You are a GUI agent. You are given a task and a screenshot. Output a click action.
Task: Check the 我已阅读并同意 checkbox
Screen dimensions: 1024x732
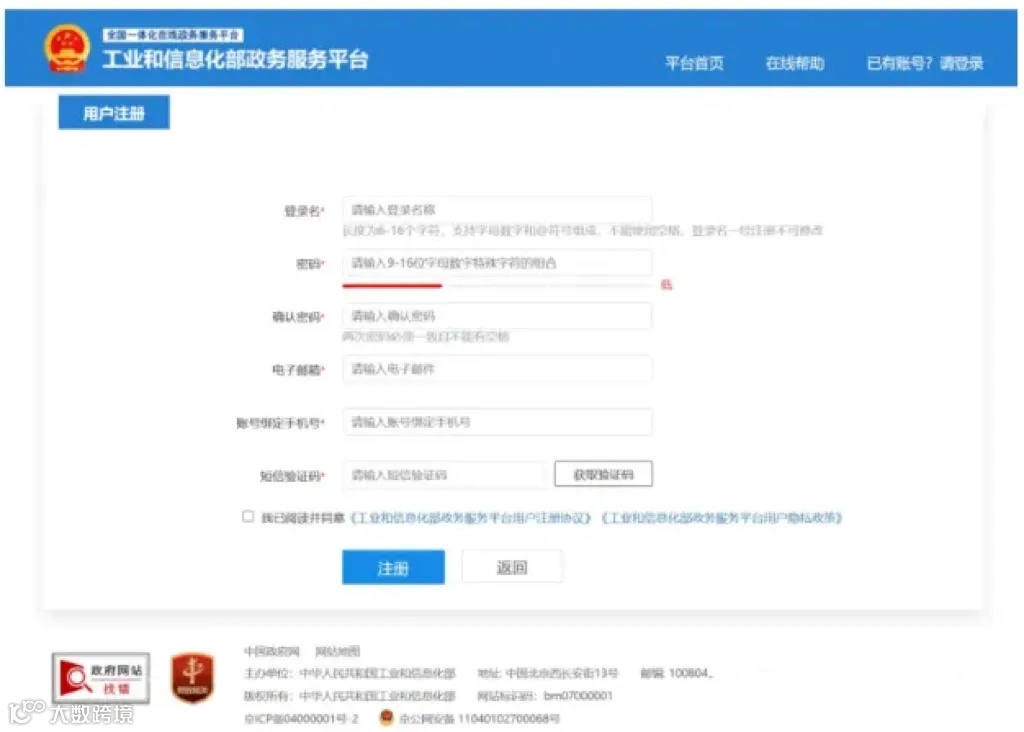tap(248, 517)
